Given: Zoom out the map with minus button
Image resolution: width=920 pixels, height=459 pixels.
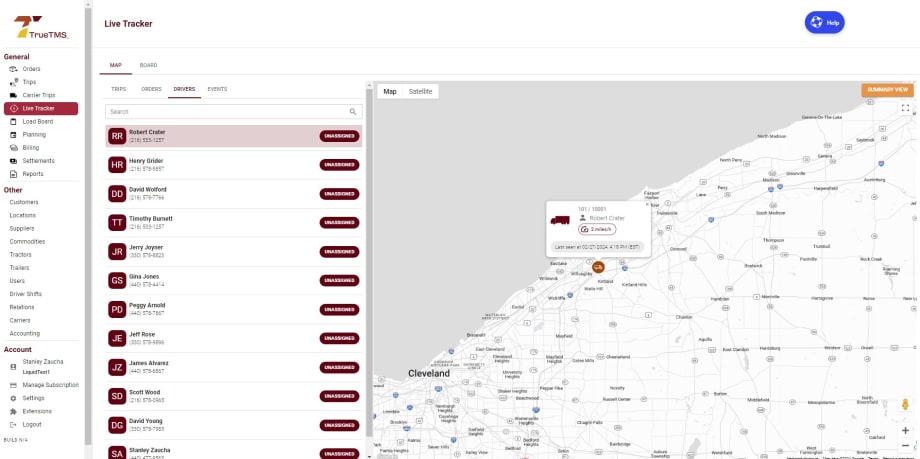Looking at the screenshot, I should (905, 445).
